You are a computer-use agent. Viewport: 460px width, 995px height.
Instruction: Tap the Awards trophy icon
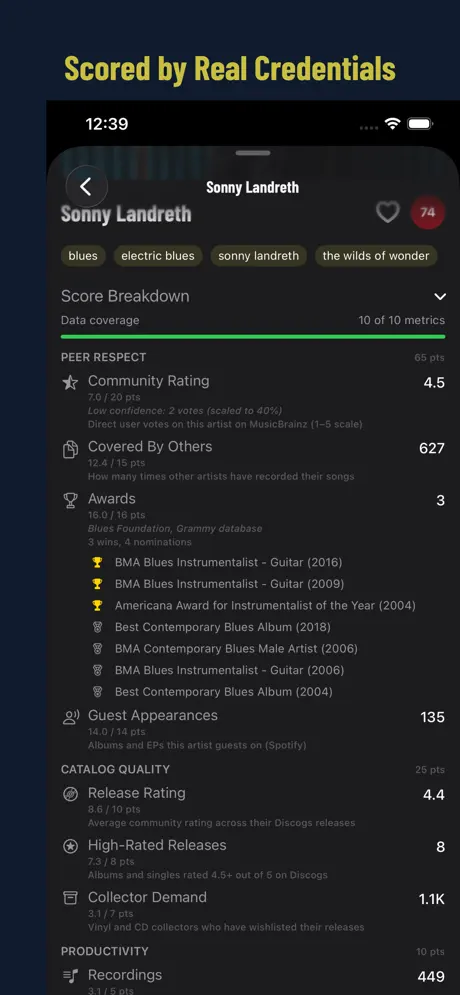[x=70, y=501]
